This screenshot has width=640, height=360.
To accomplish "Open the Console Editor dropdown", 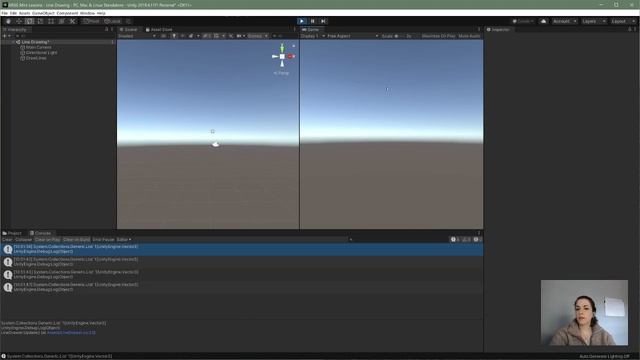I will 124,240.
